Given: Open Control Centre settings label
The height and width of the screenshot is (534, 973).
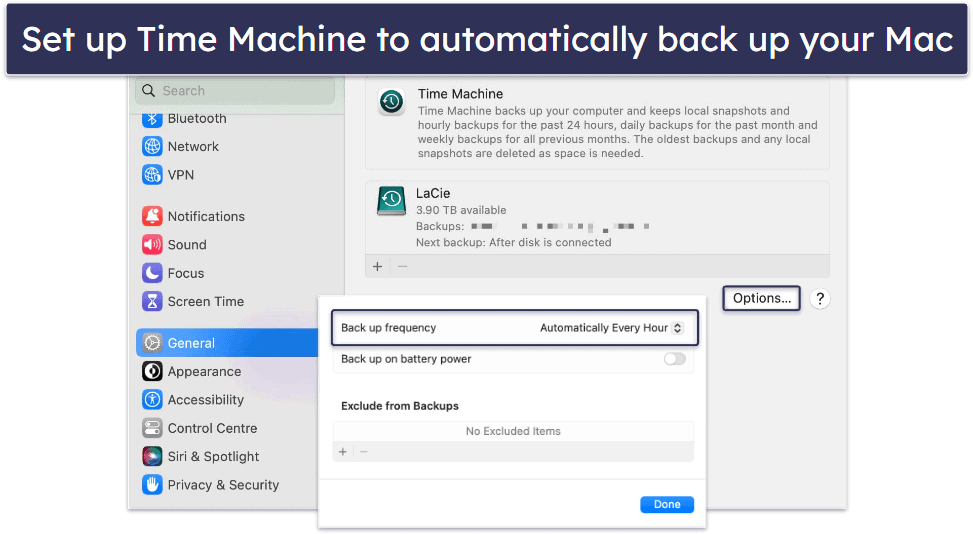Looking at the screenshot, I should tap(212, 428).
